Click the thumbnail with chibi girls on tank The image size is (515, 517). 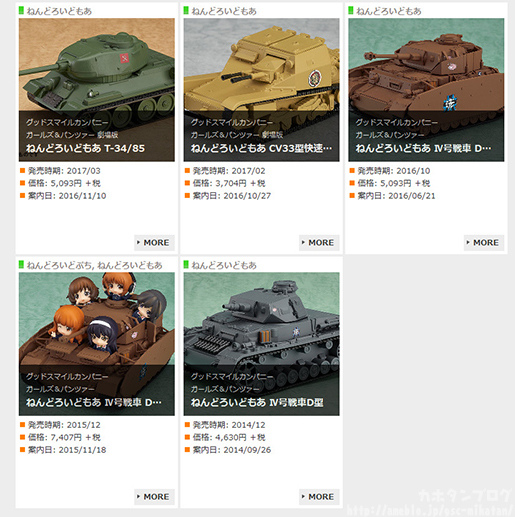coord(97,344)
